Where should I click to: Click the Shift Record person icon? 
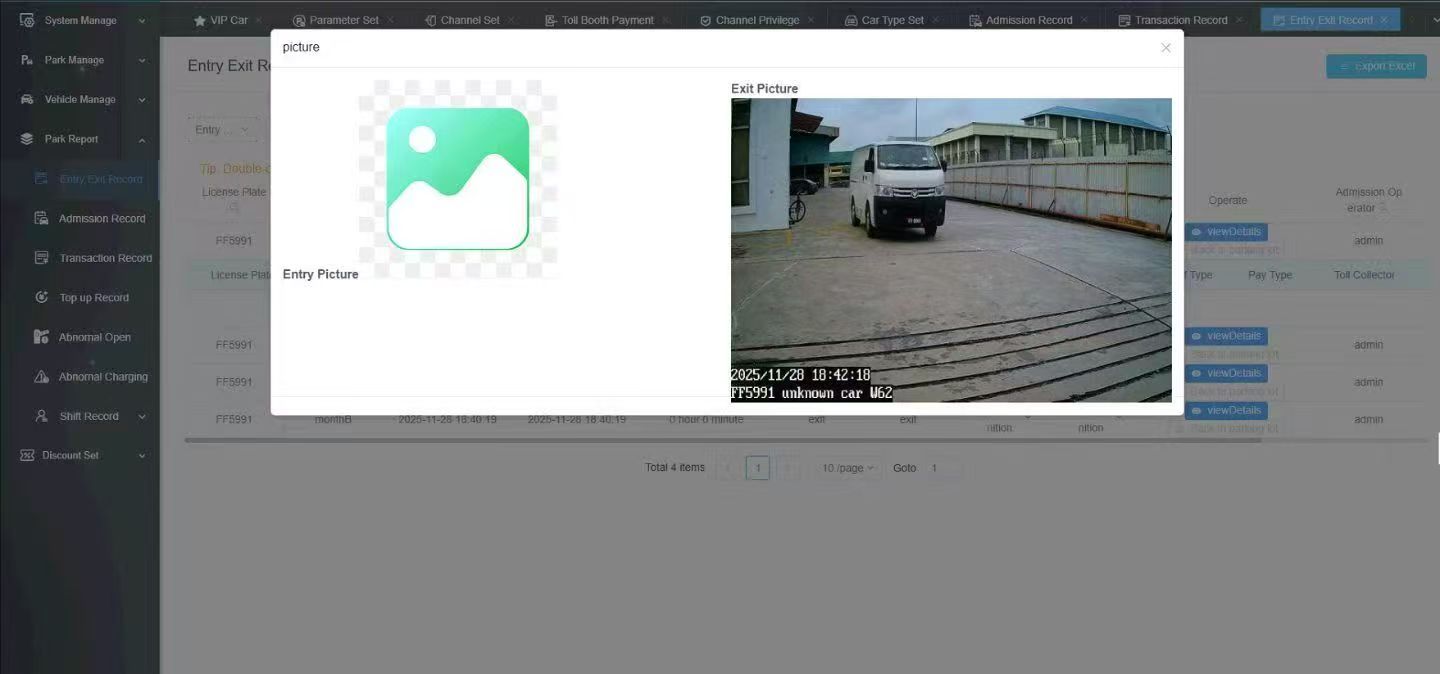(x=41, y=416)
